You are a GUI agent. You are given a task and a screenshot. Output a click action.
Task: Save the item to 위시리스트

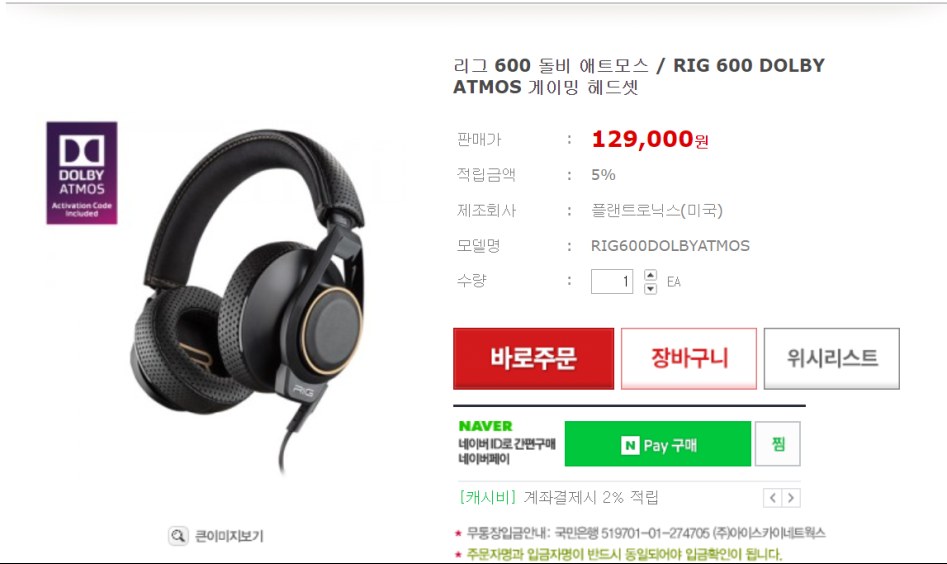click(832, 358)
